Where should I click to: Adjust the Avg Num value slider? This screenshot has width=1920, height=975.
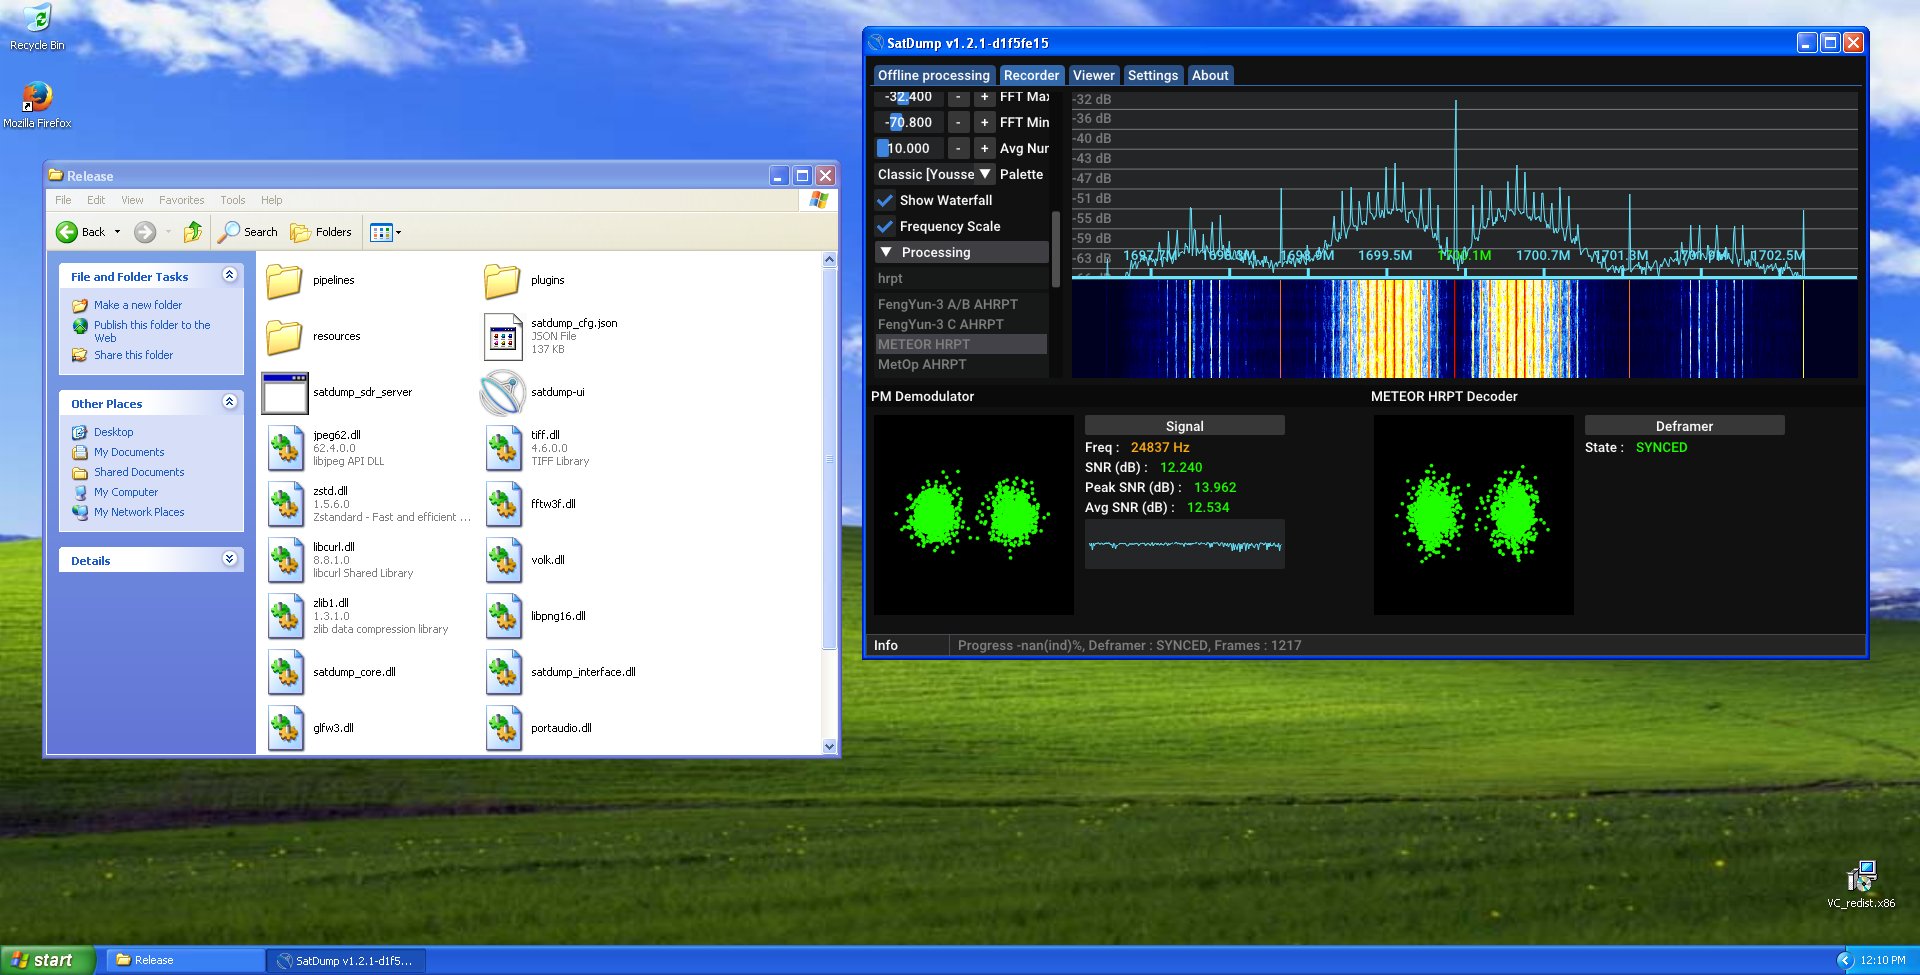tap(909, 148)
